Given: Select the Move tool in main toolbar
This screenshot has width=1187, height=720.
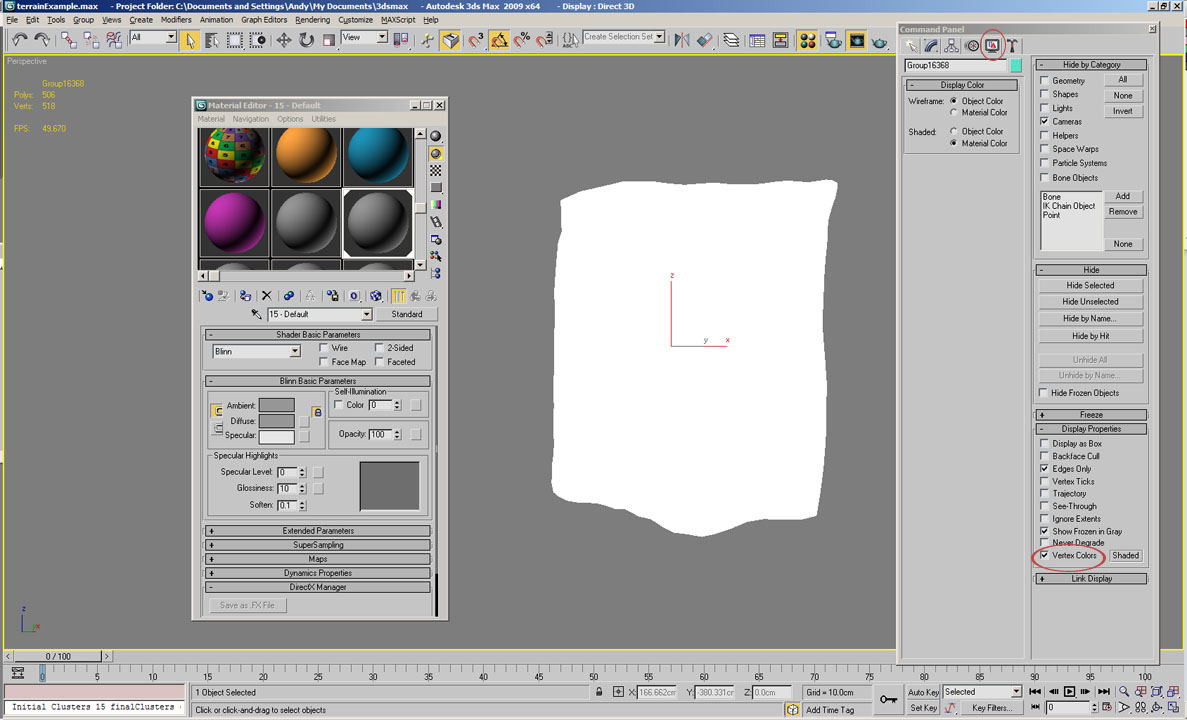Looking at the screenshot, I should 284,40.
